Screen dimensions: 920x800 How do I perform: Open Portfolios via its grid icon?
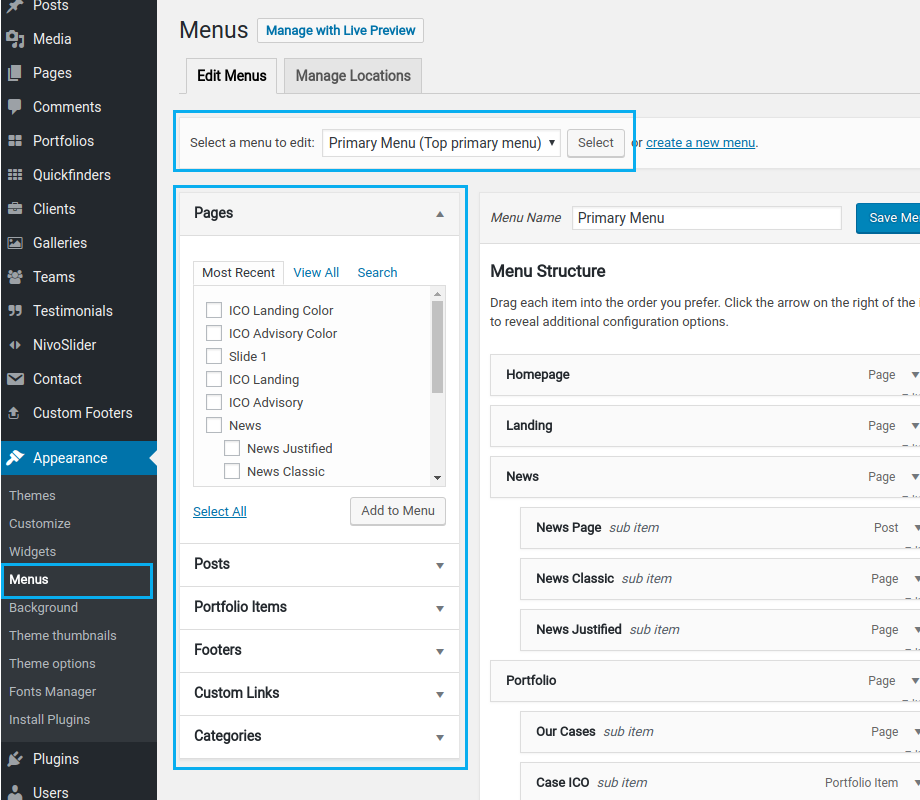pos(15,141)
